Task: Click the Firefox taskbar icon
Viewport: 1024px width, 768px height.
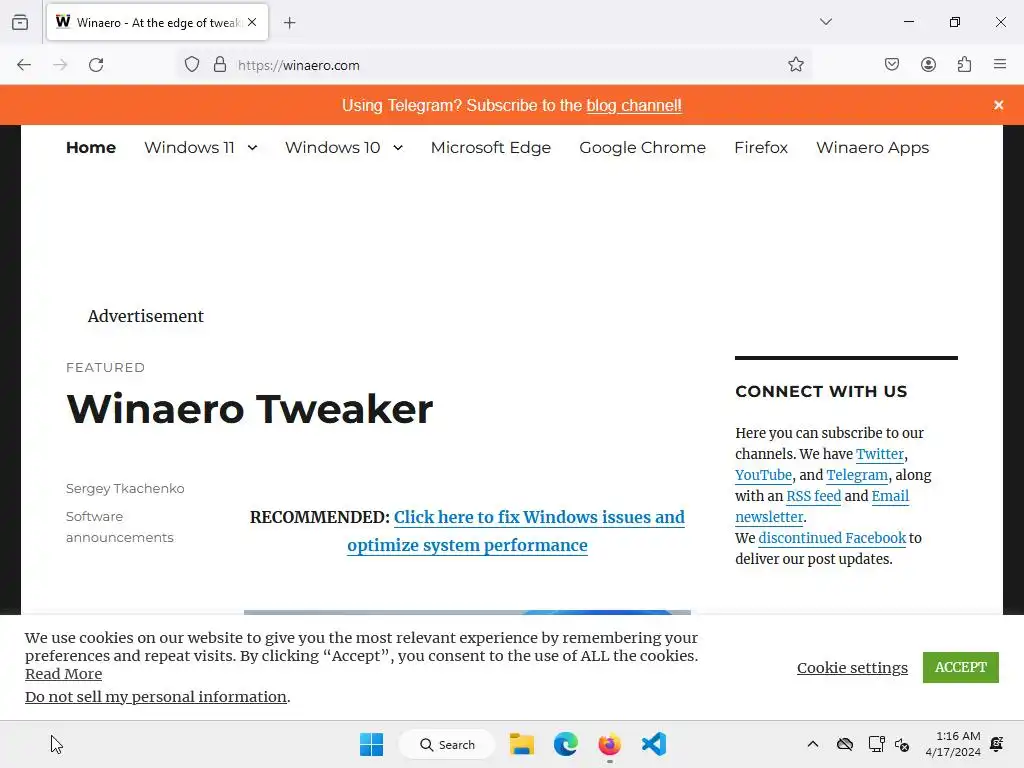Action: (609, 744)
